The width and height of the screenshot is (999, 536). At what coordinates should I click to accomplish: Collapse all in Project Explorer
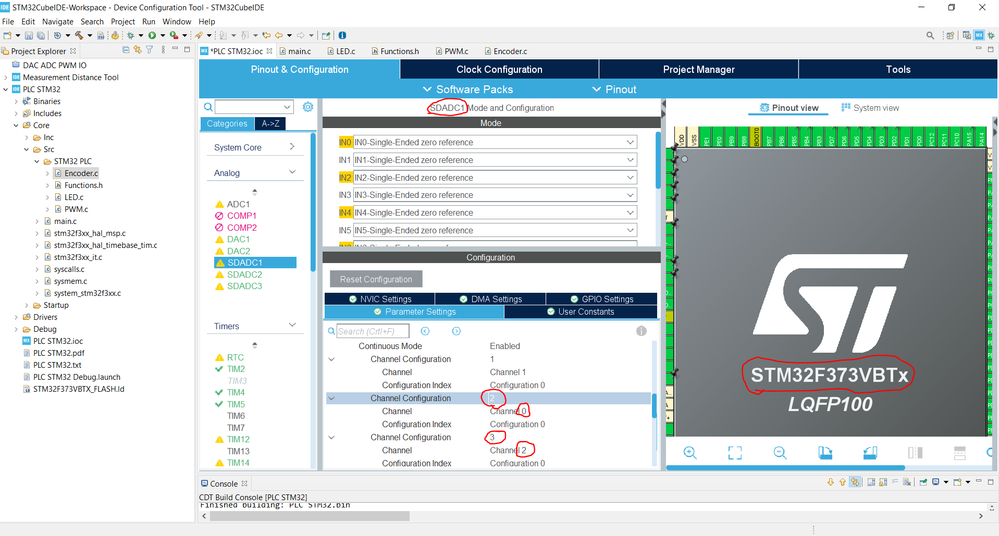point(126,50)
